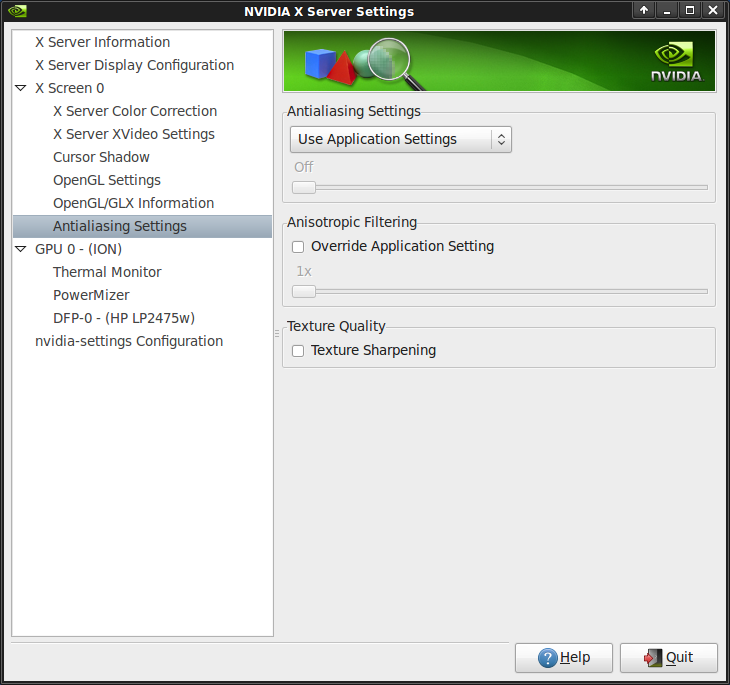730x685 pixels.
Task: Open the Use Application Settings dropdown
Action: click(x=400, y=139)
